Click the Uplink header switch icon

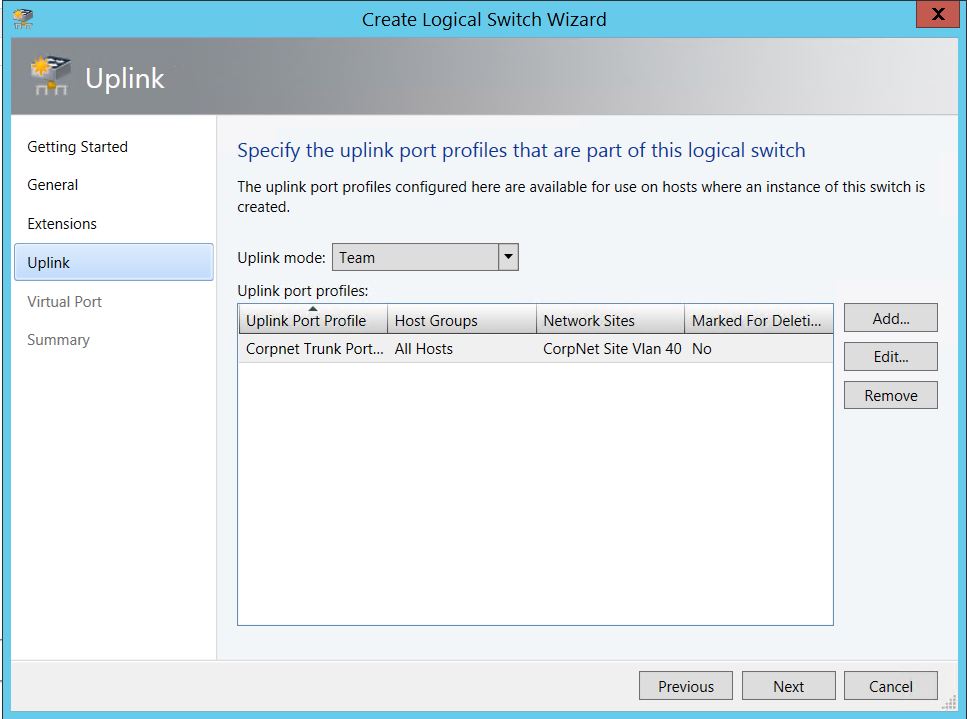point(50,78)
